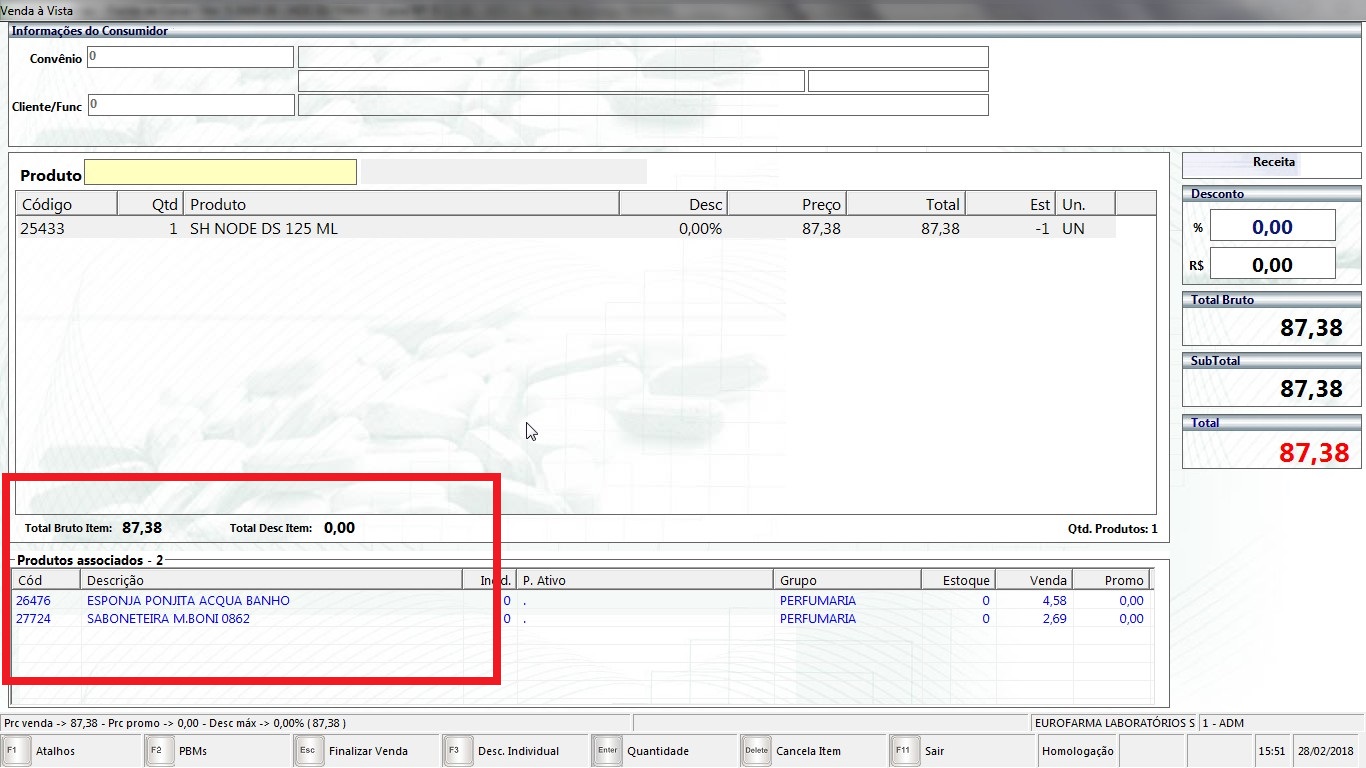This screenshot has height=768, width=1366.
Task: Click the Código column header
Action: 66,204
